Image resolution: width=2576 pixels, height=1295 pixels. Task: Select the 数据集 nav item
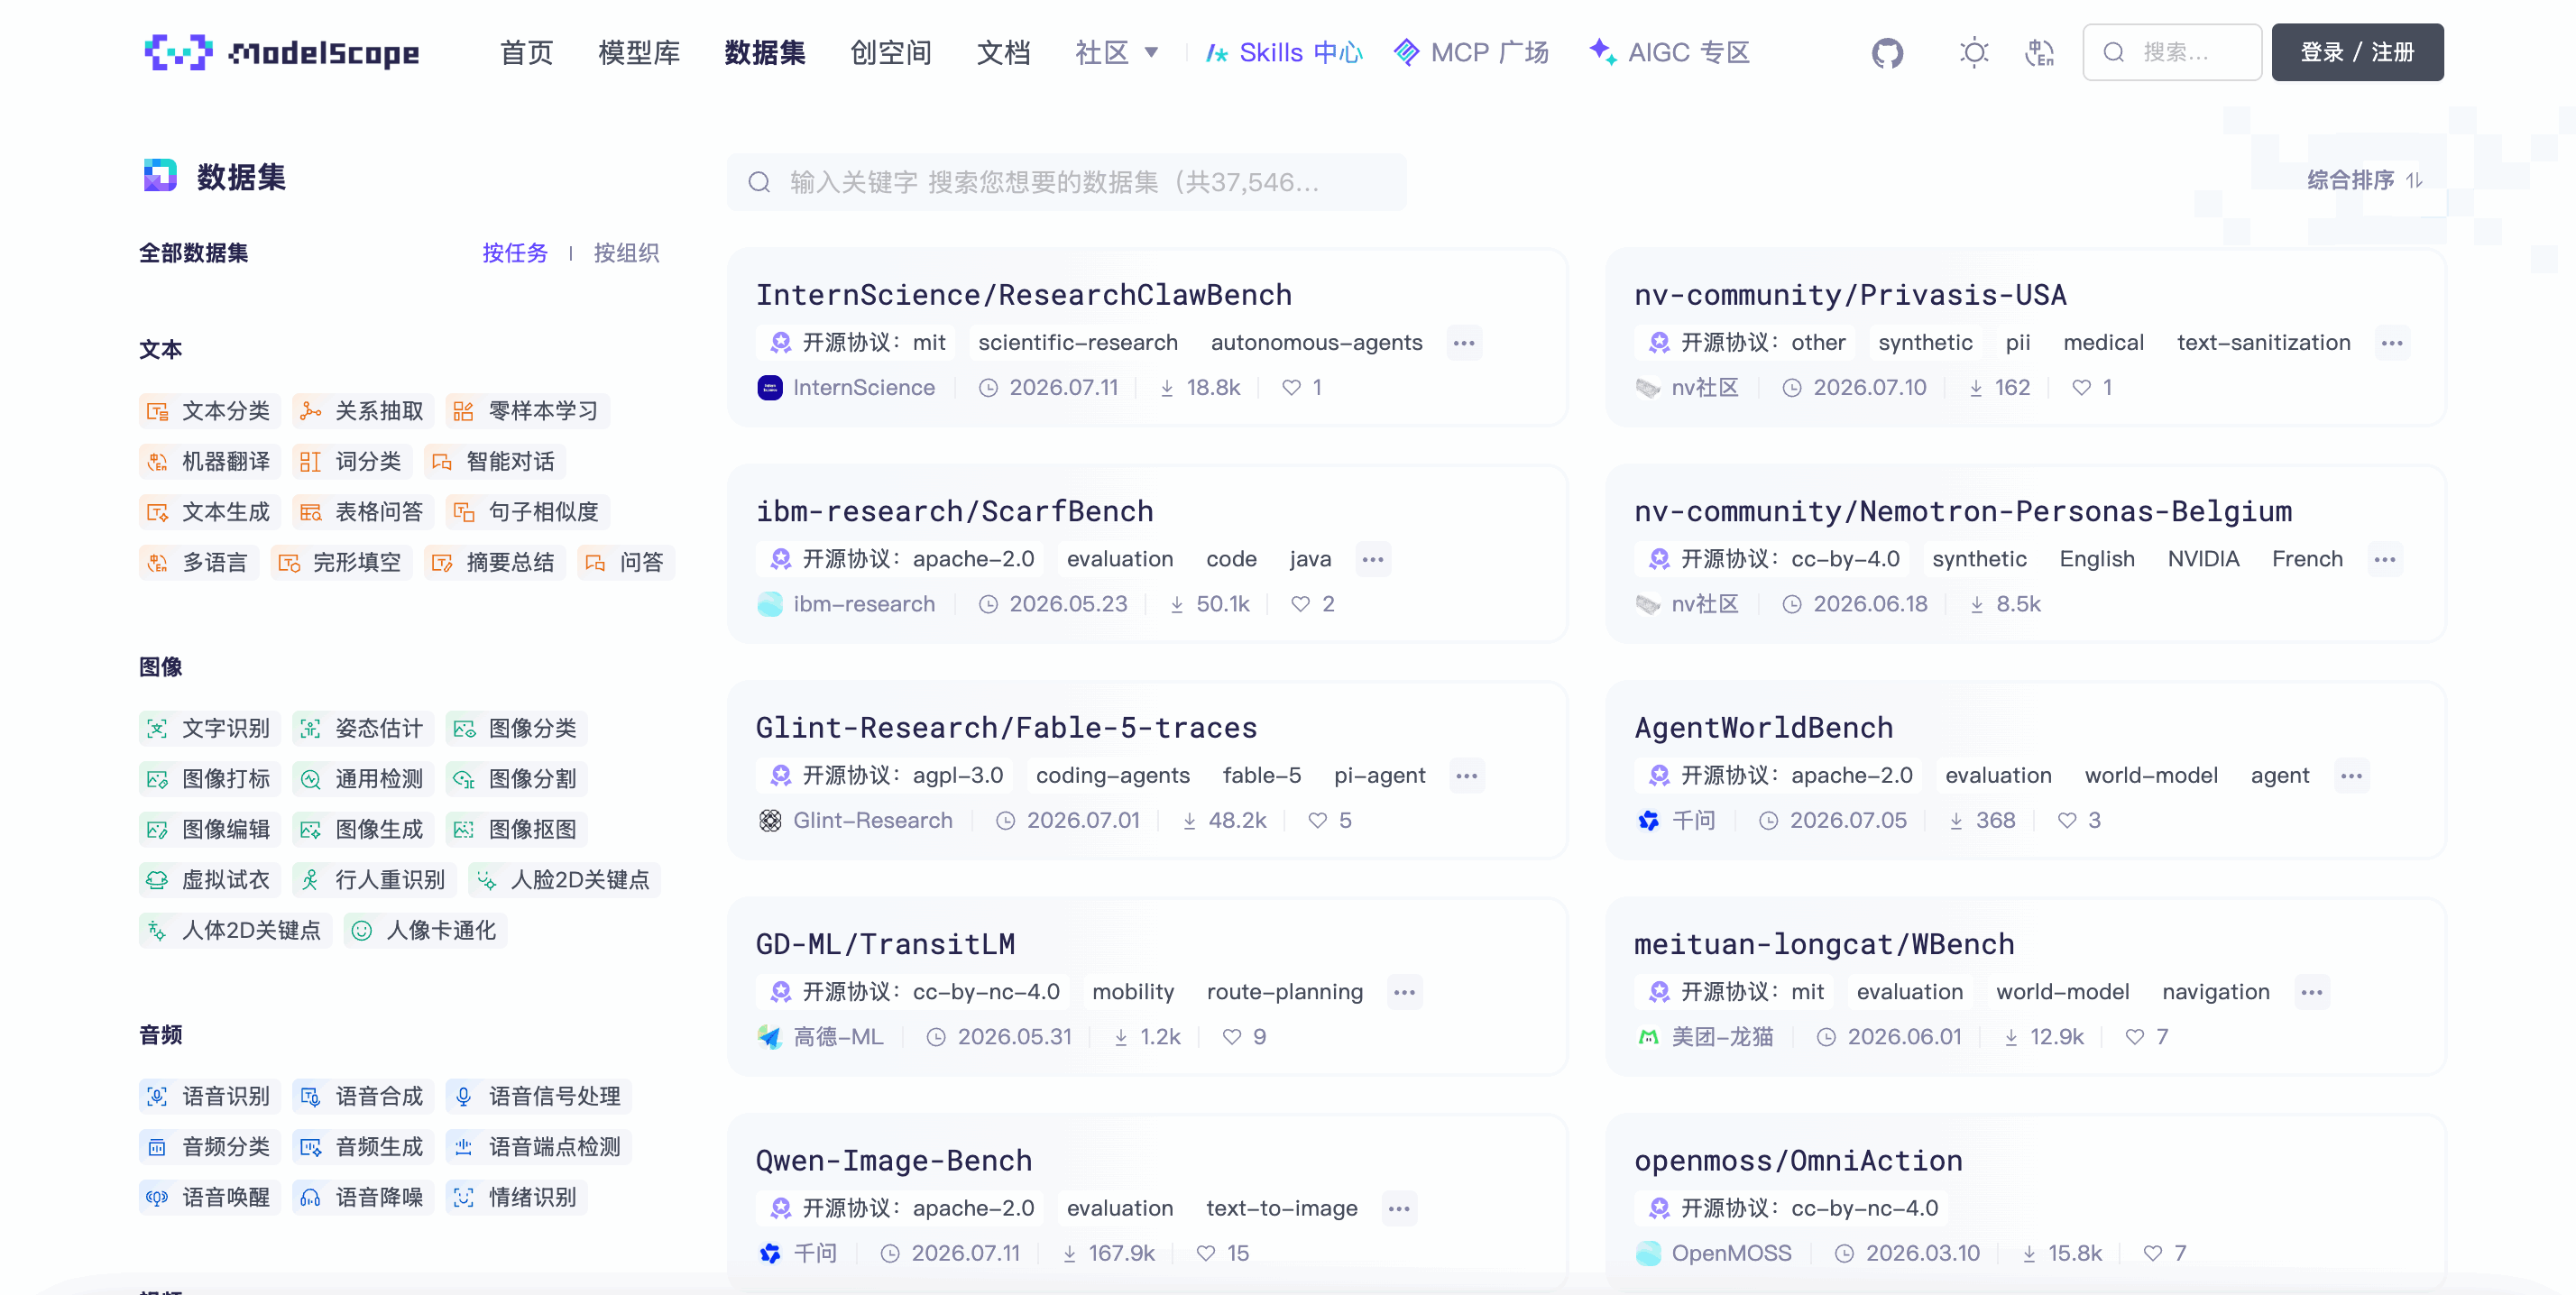pyautogui.click(x=764, y=52)
